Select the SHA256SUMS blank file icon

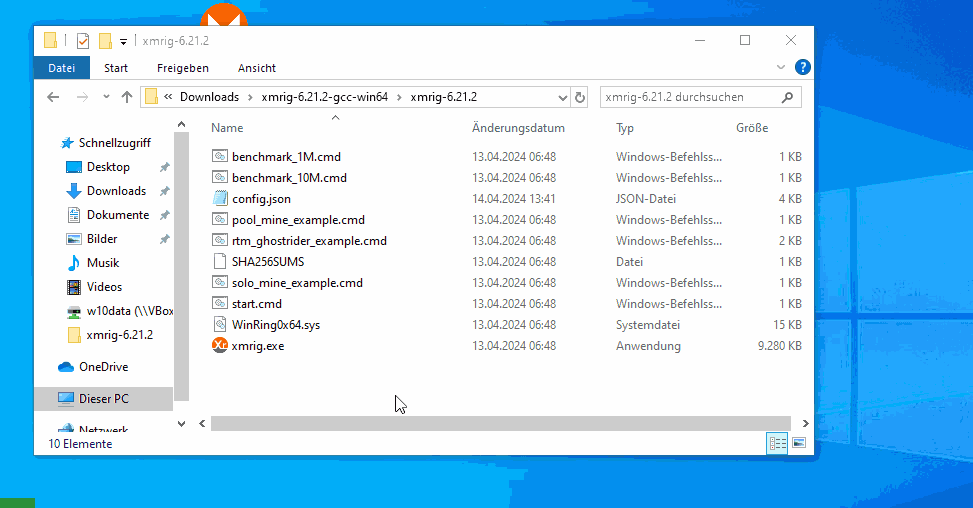point(220,262)
